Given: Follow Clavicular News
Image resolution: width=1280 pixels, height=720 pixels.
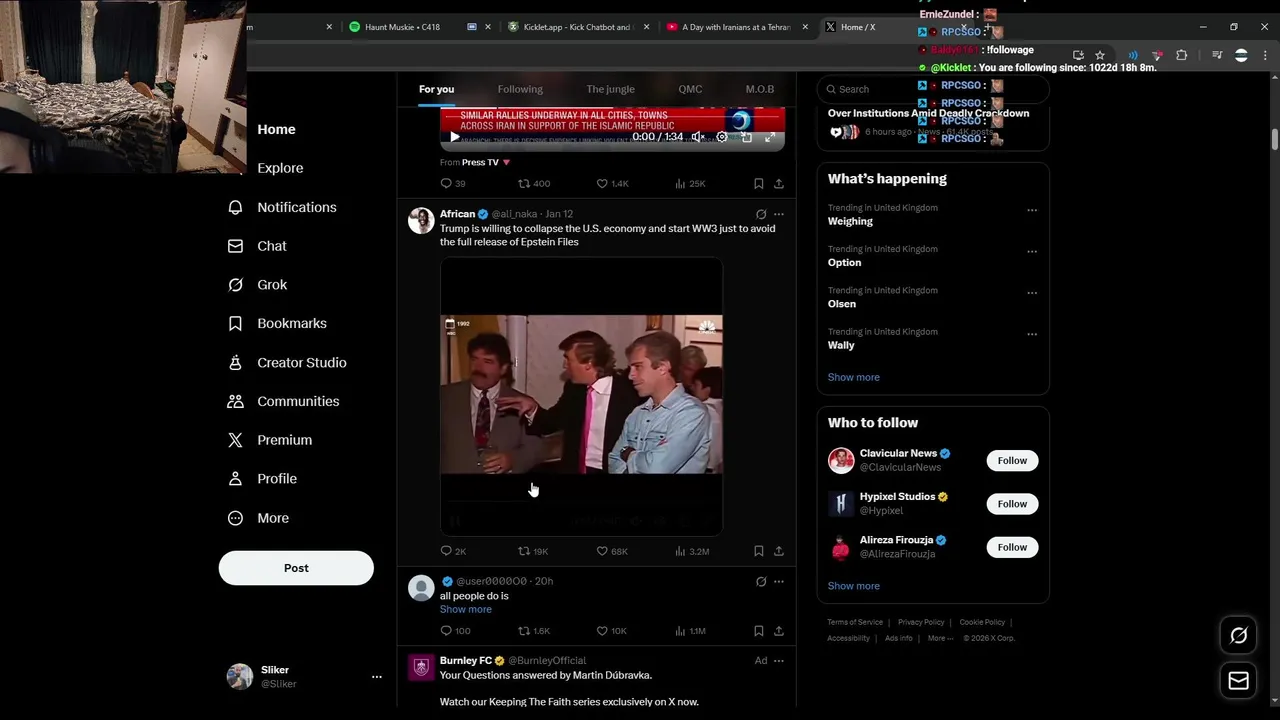Looking at the screenshot, I should click(x=1012, y=461).
